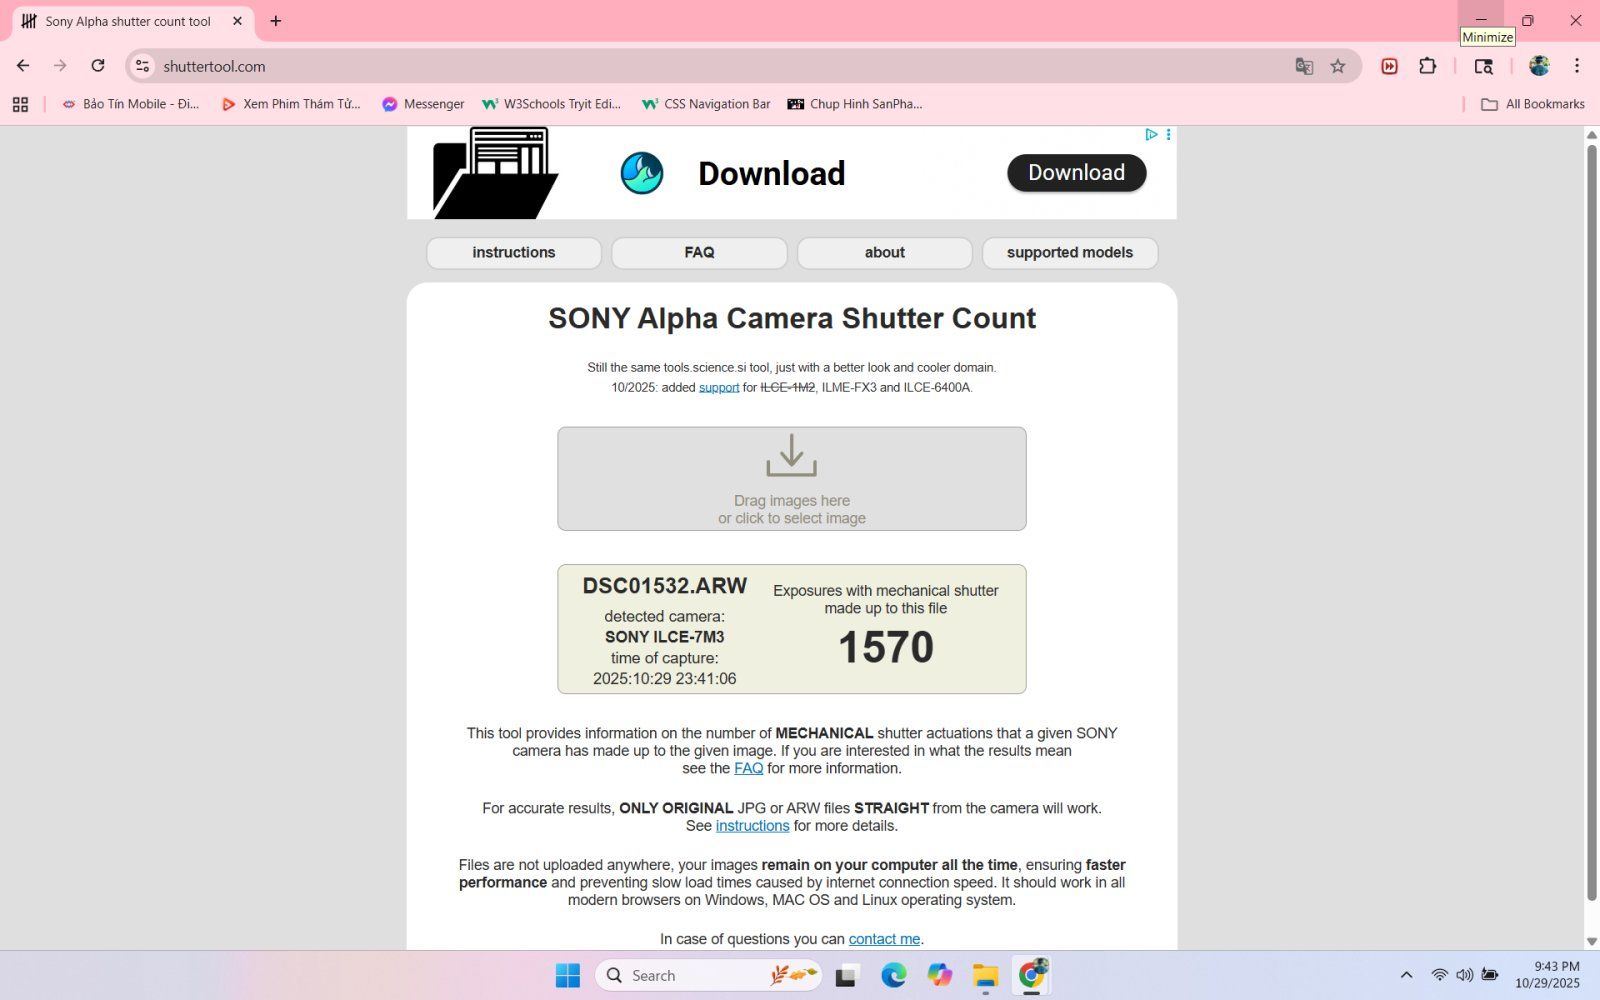
Task: Open Bảo Tín Mobile bookmark
Action: coord(131,104)
